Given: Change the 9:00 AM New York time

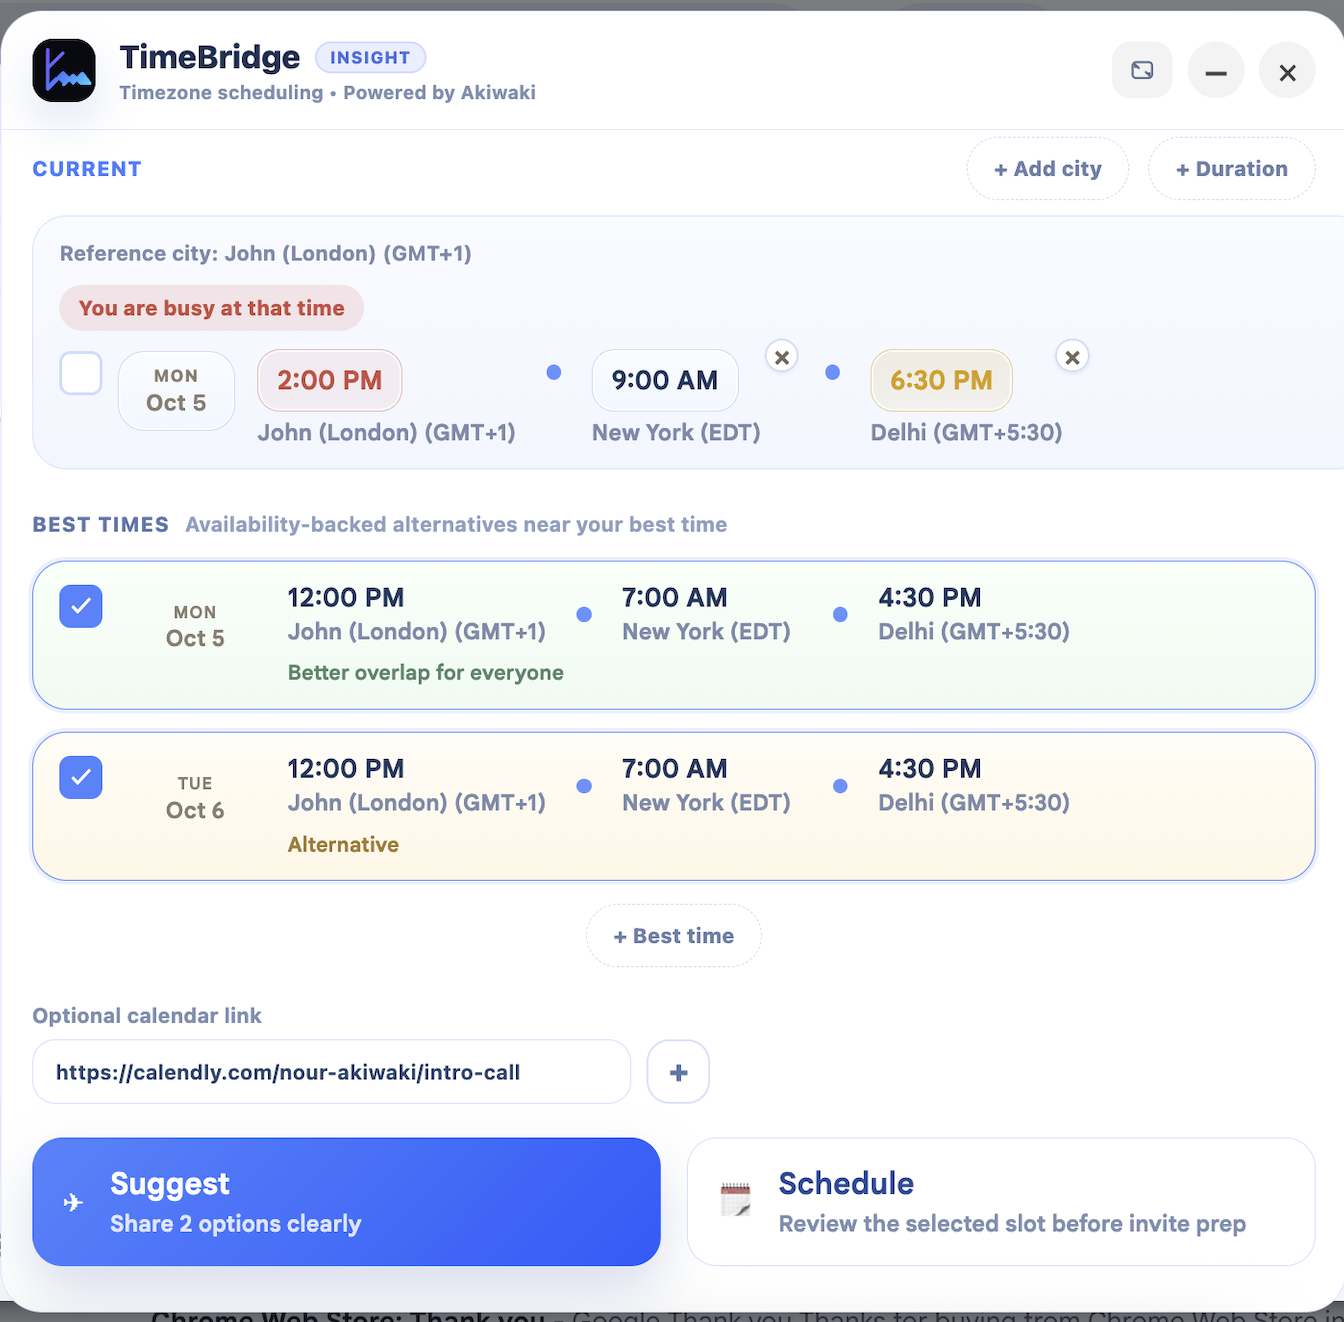Looking at the screenshot, I should [664, 381].
